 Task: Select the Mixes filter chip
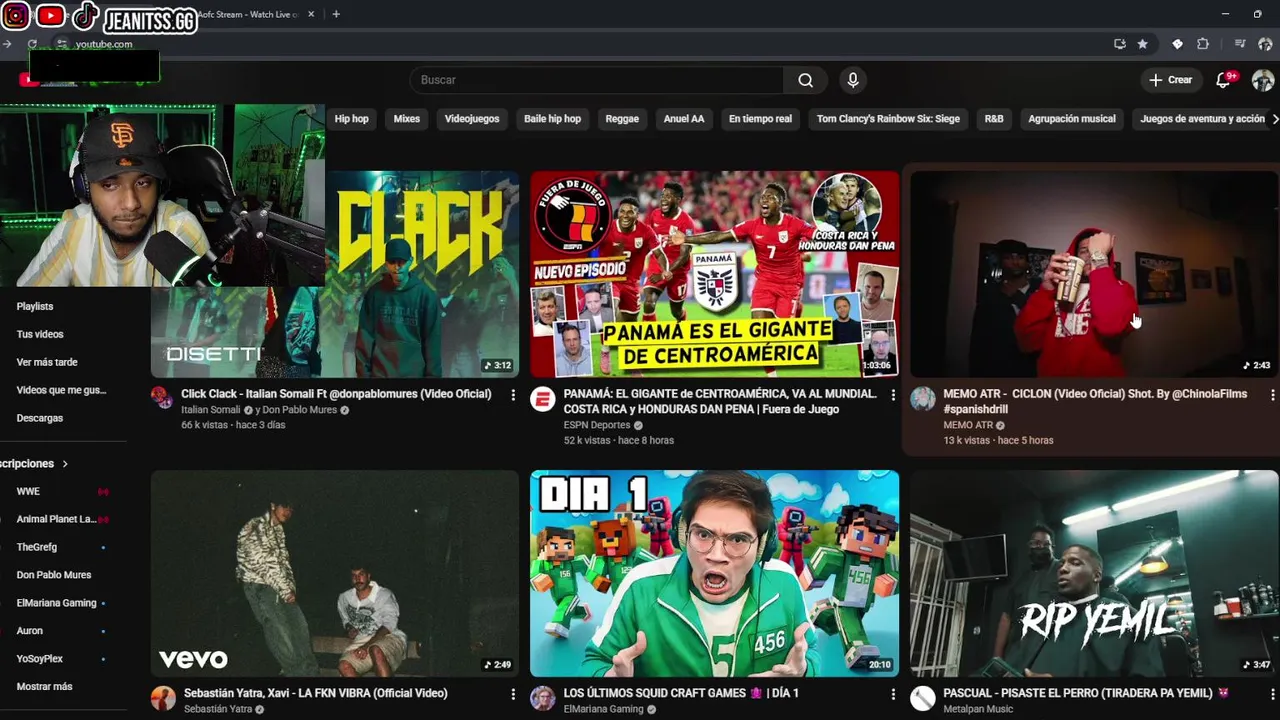pos(407,119)
